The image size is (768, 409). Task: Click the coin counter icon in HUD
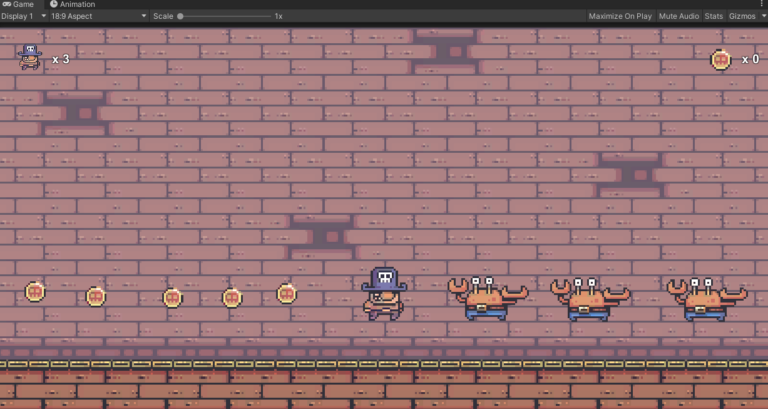tap(721, 60)
